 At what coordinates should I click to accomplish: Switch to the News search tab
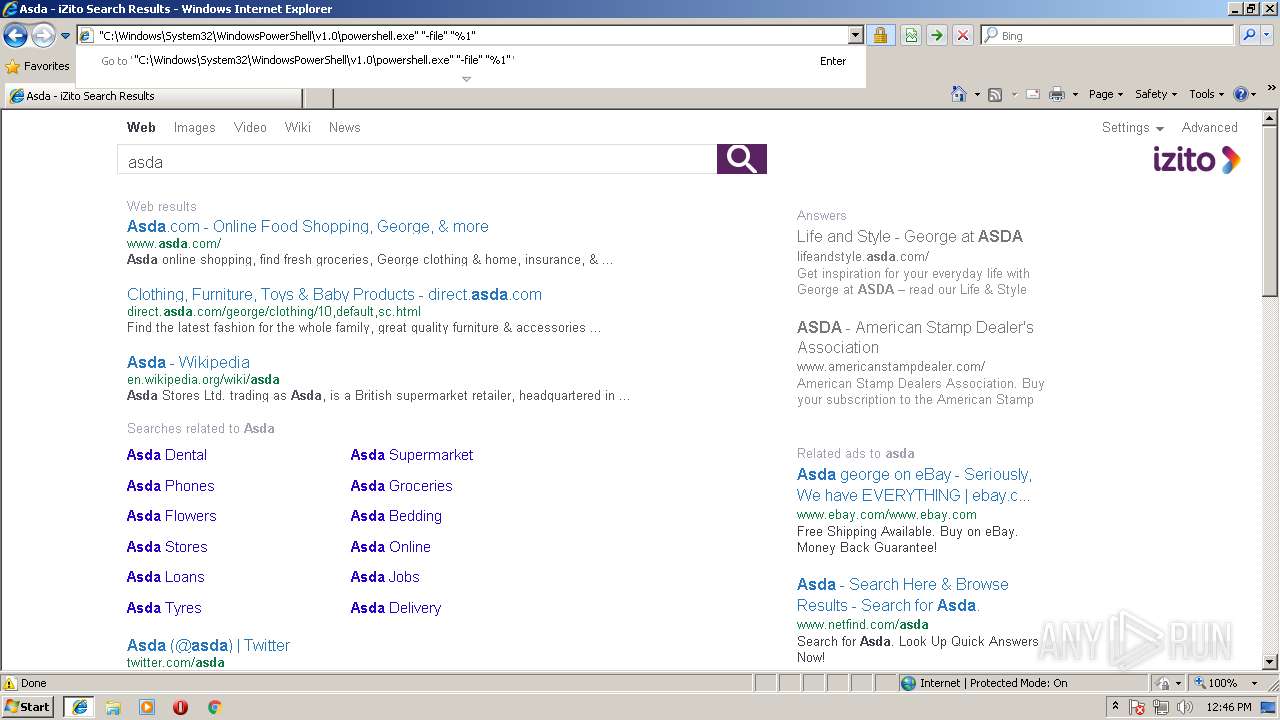click(344, 128)
